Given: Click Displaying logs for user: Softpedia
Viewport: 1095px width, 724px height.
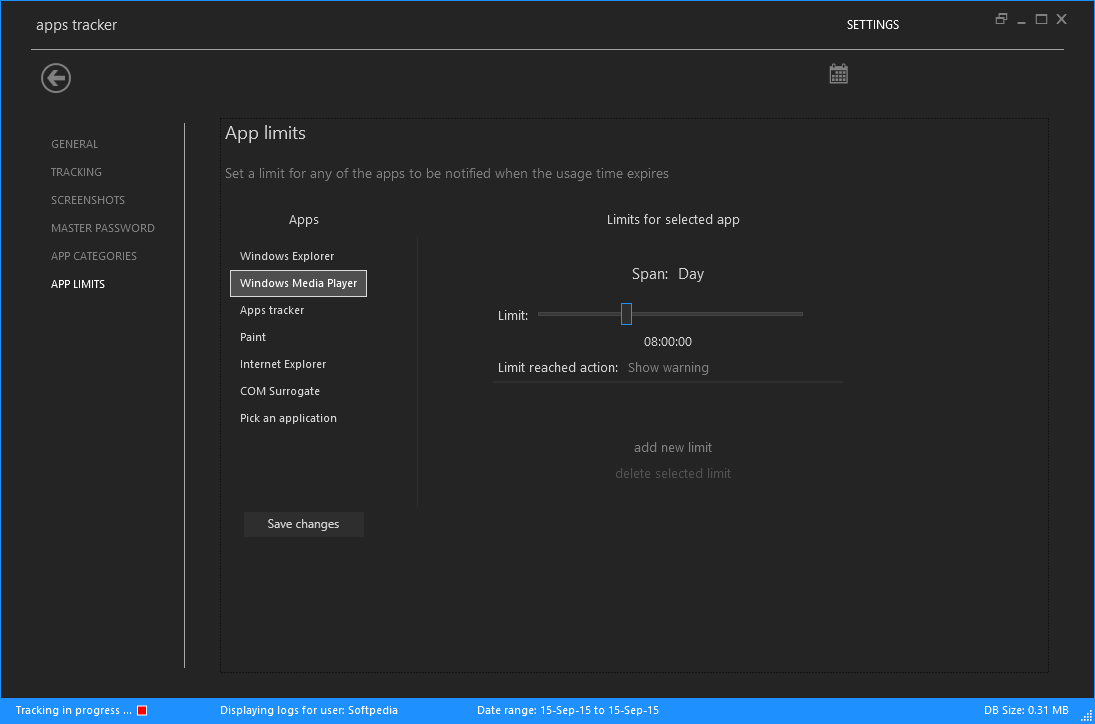Looking at the screenshot, I should [309, 710].
